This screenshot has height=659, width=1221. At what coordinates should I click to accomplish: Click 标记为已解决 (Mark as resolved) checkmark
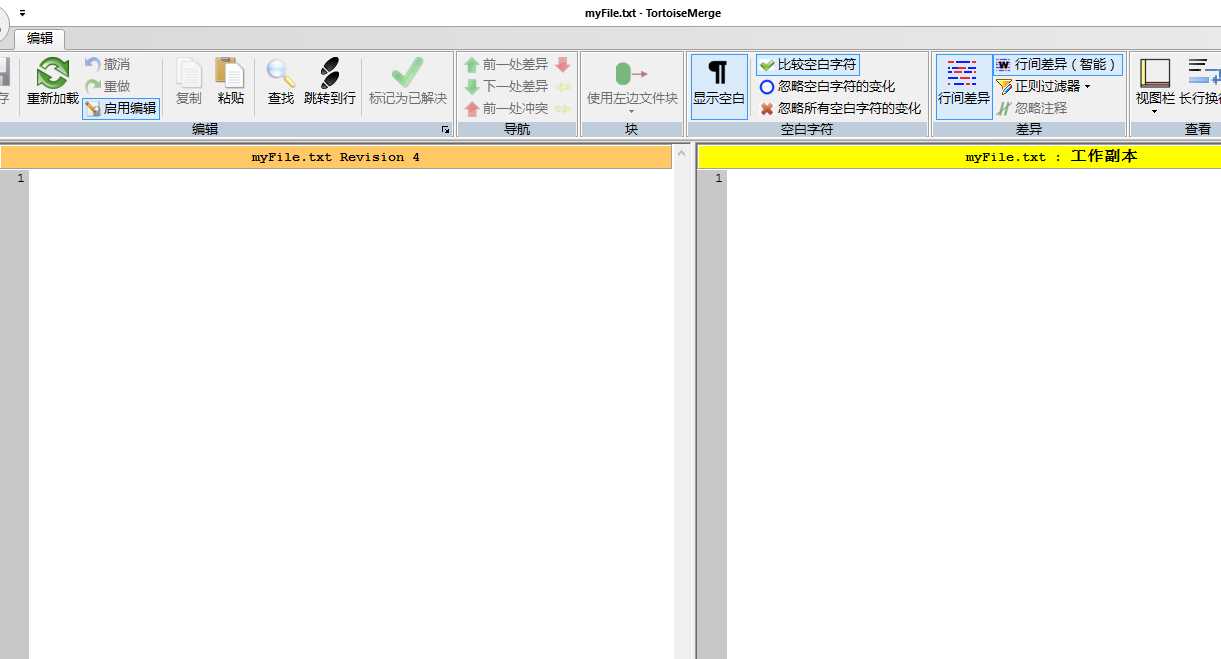point(407,73)
